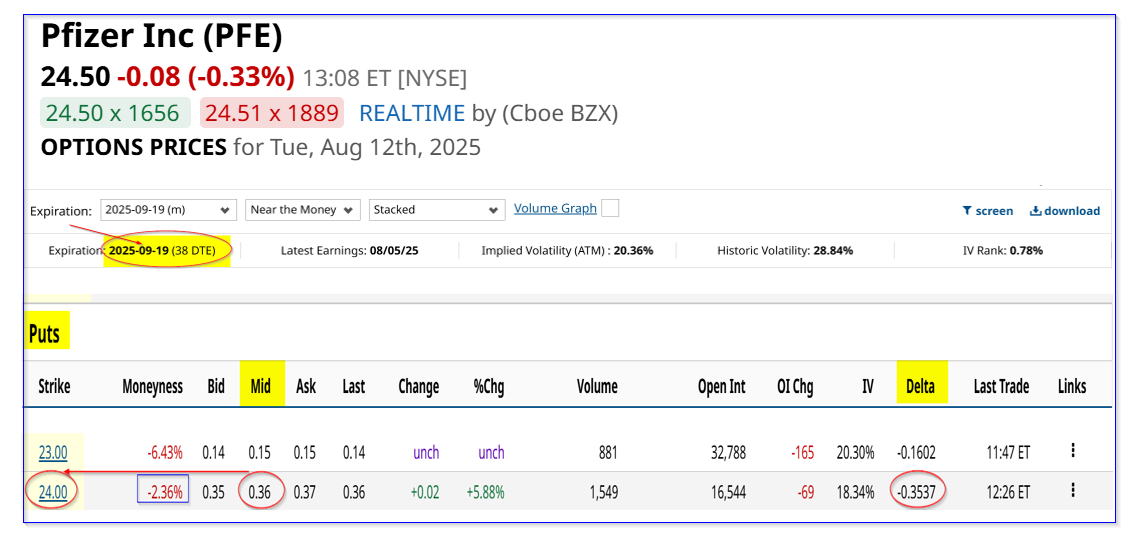Image resolution: width=1136 pixels, height=537 pixels.
Task: Sort by the Bid column header
Action: point(216,386)
